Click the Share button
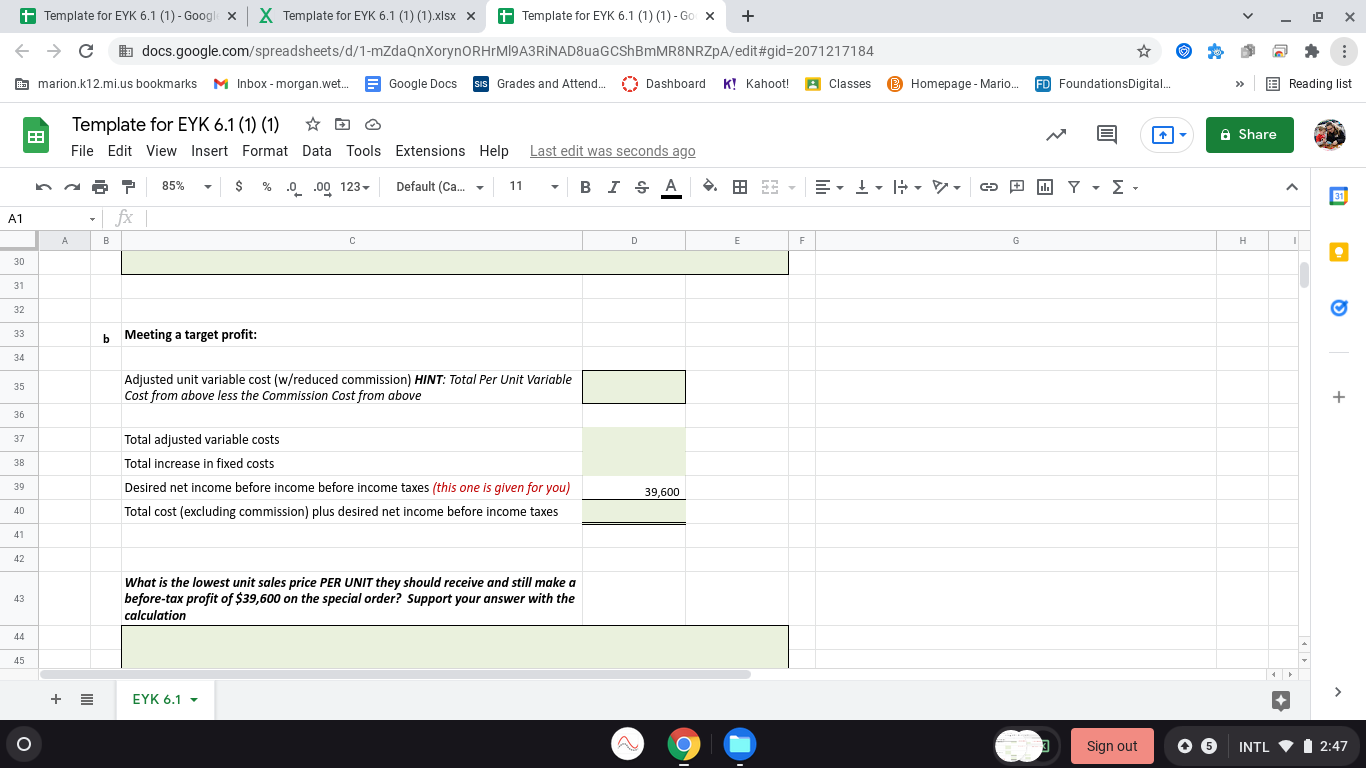The width and height of the screenshot is (1366, 768). pos(1249,134)
